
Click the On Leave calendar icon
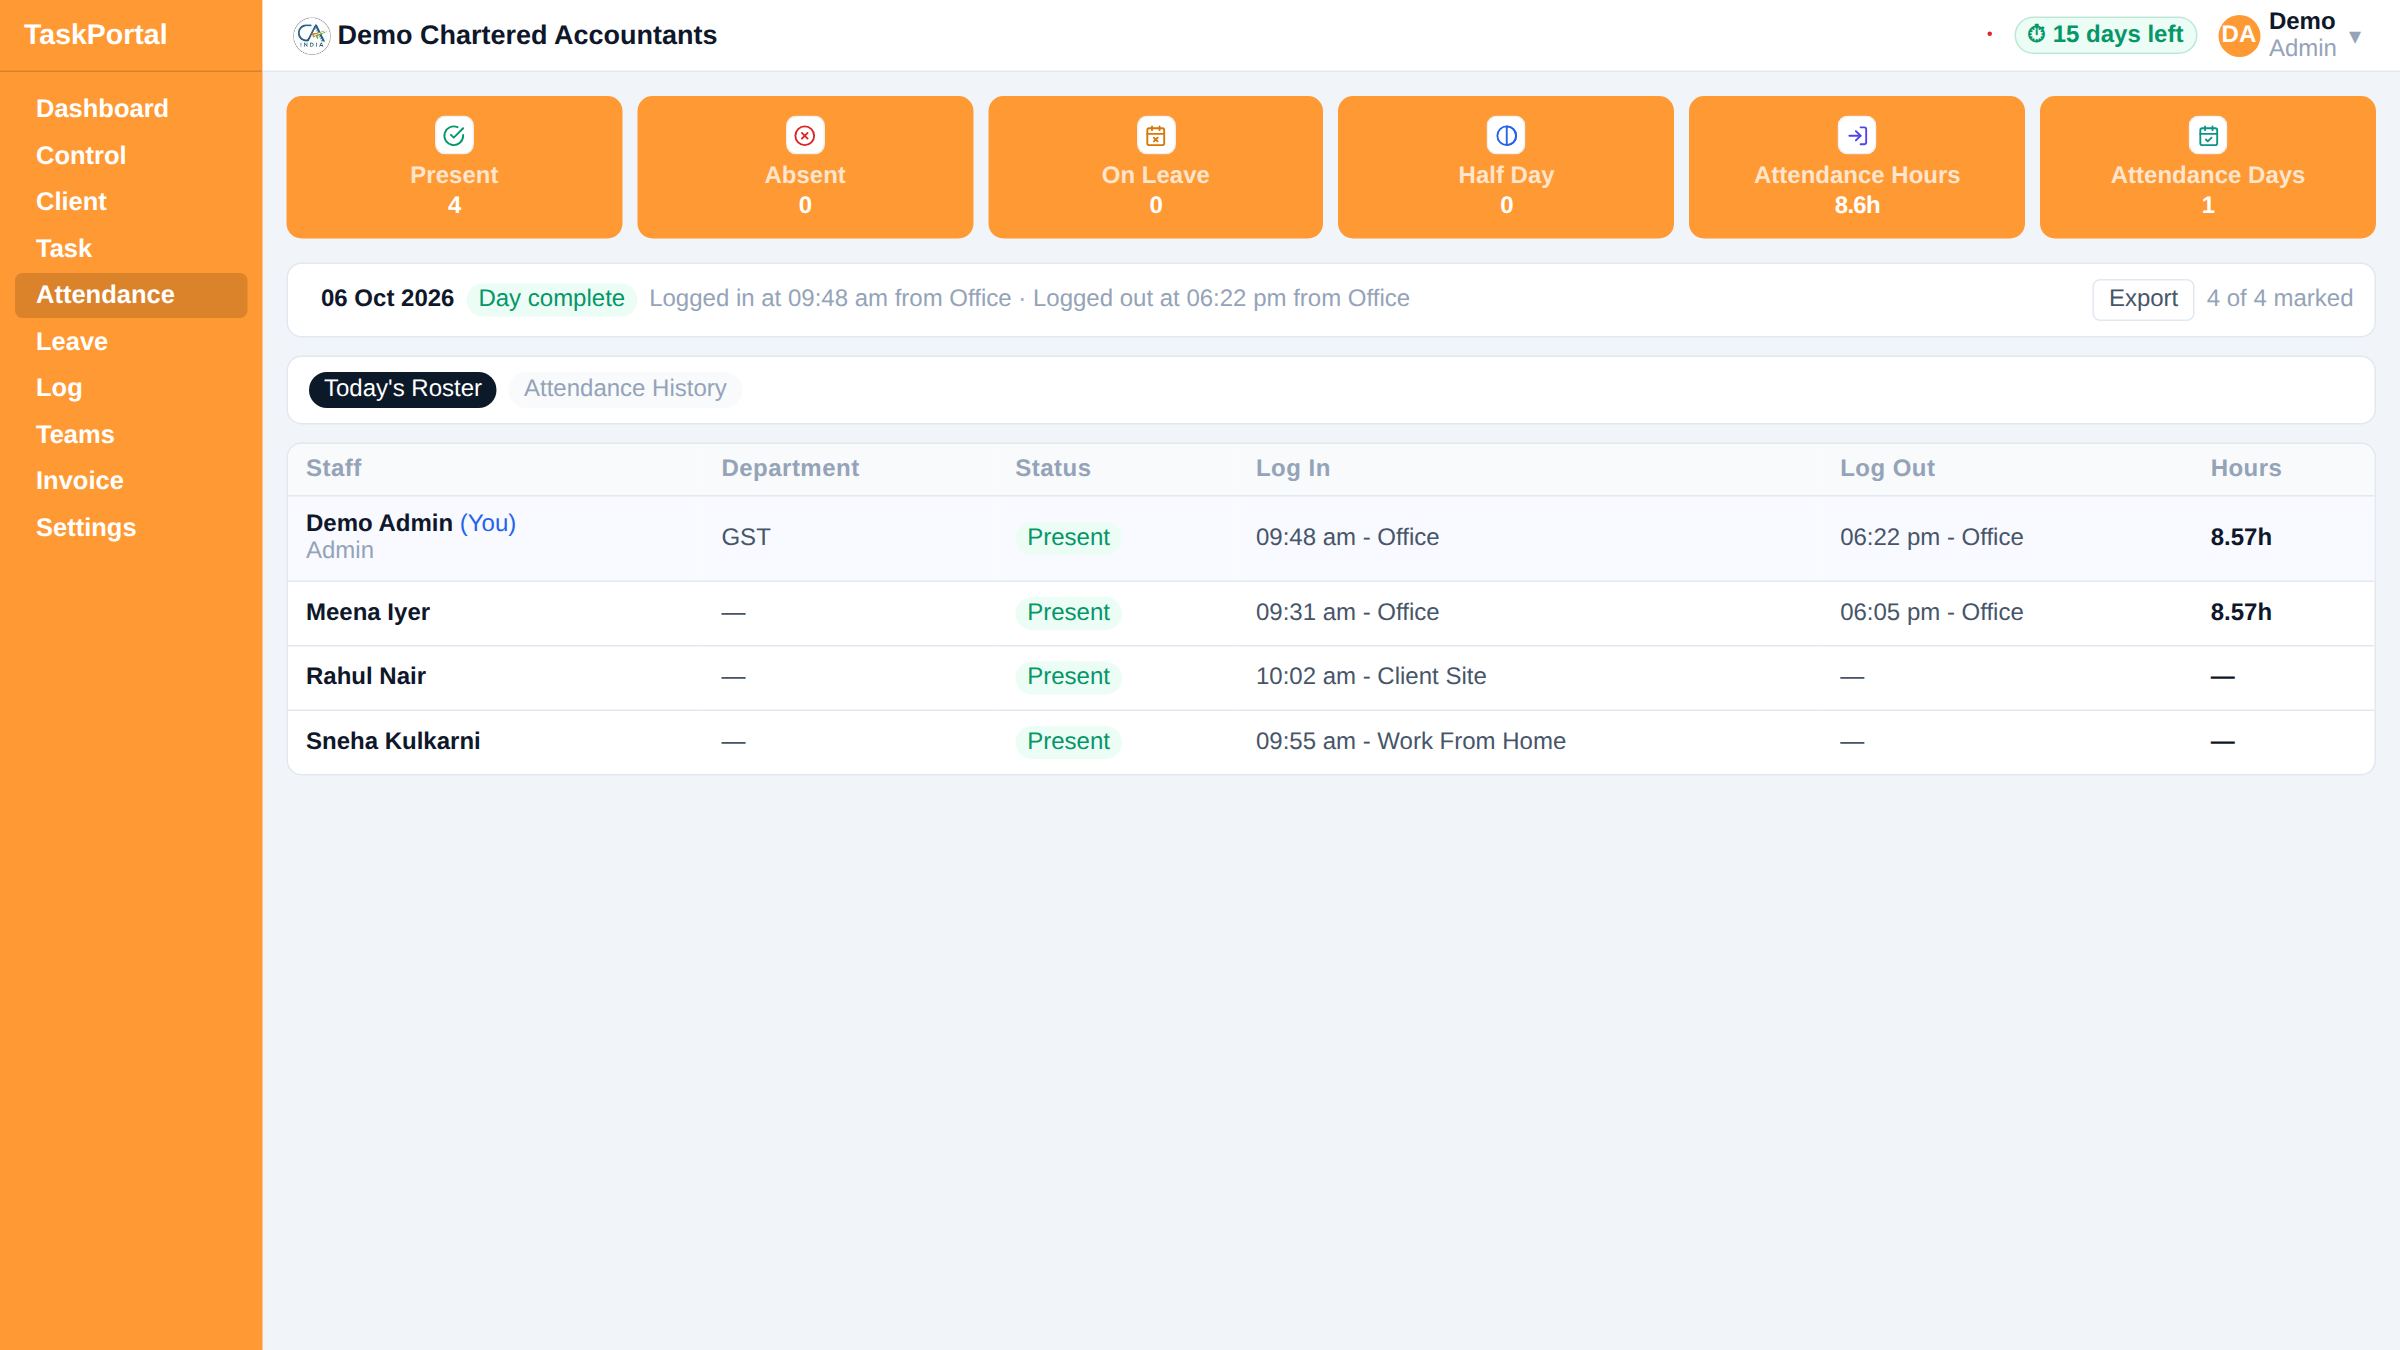click(x=1156, y=135)
